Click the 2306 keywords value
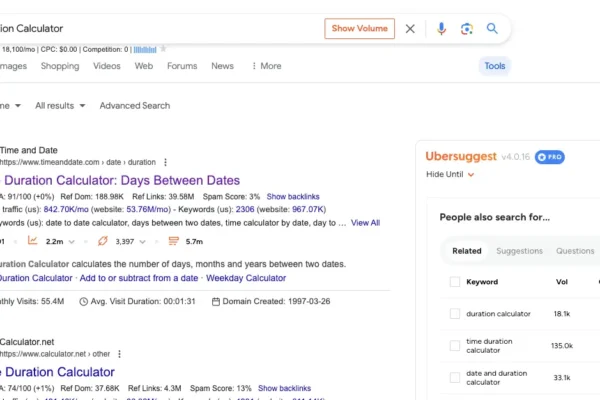The image size is (600, 400). coord(245,209)
